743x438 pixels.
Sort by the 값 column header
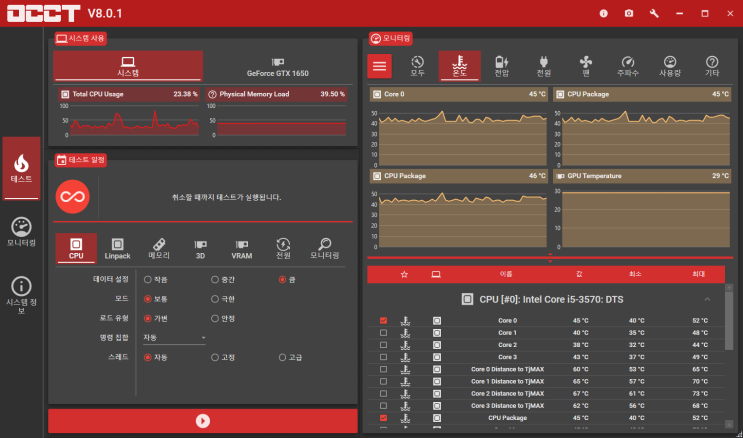click(579, 274)
